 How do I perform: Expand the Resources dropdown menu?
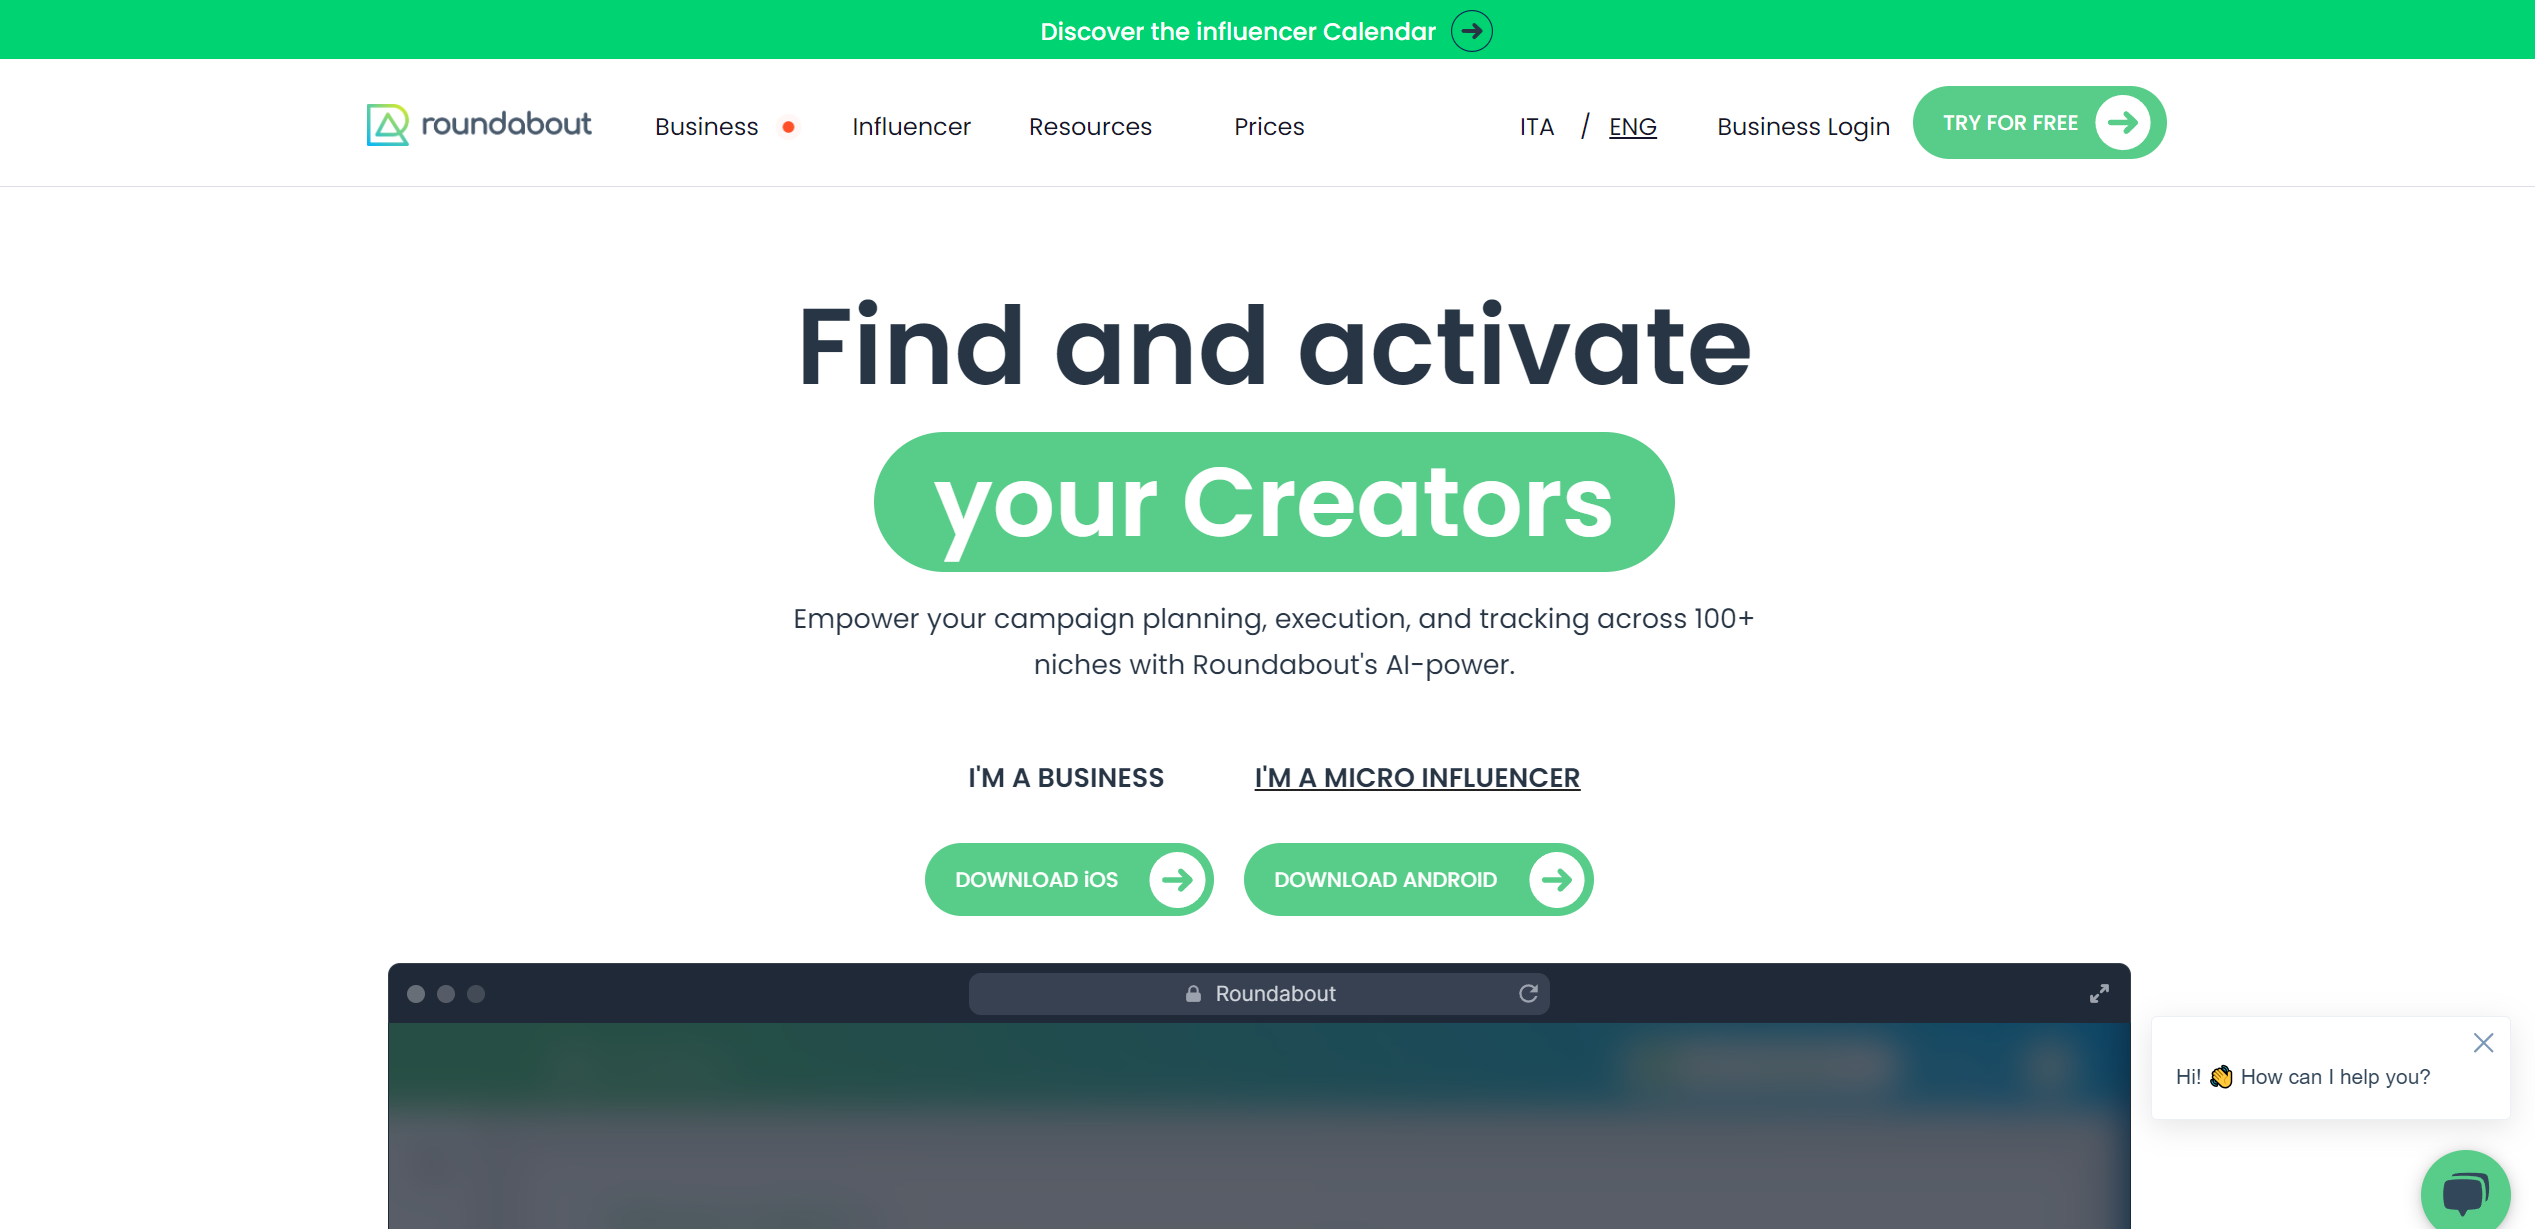point(1090,126)
